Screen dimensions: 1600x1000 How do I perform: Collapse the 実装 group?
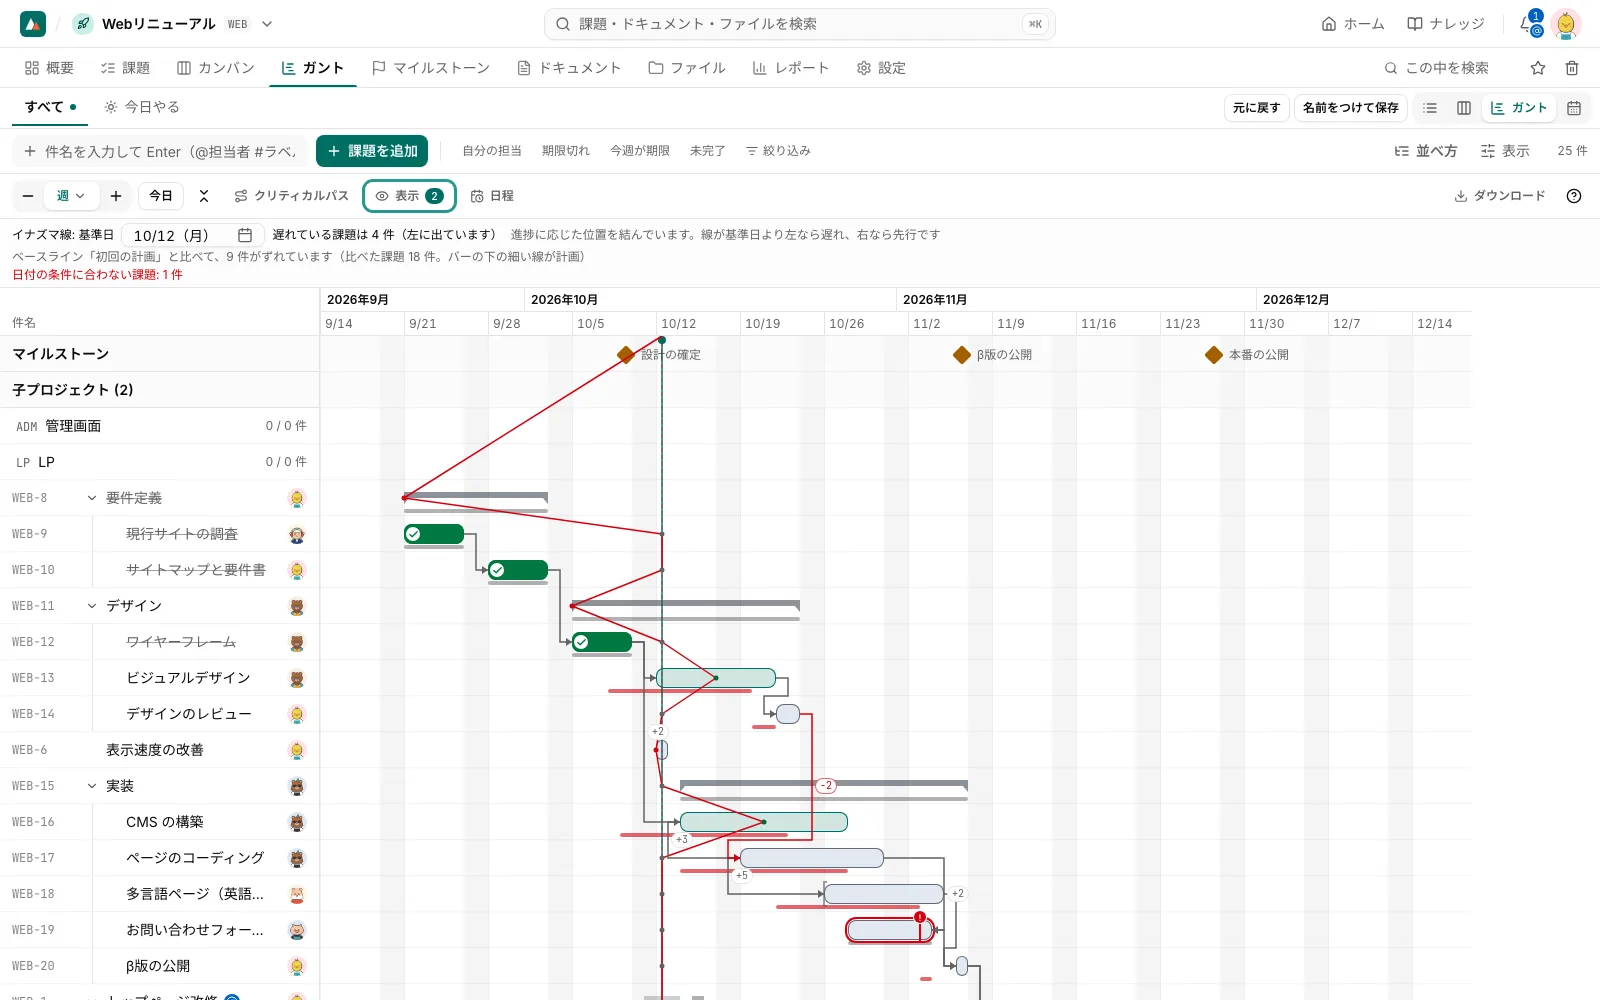pyautogui.click(x=92, y=786)
